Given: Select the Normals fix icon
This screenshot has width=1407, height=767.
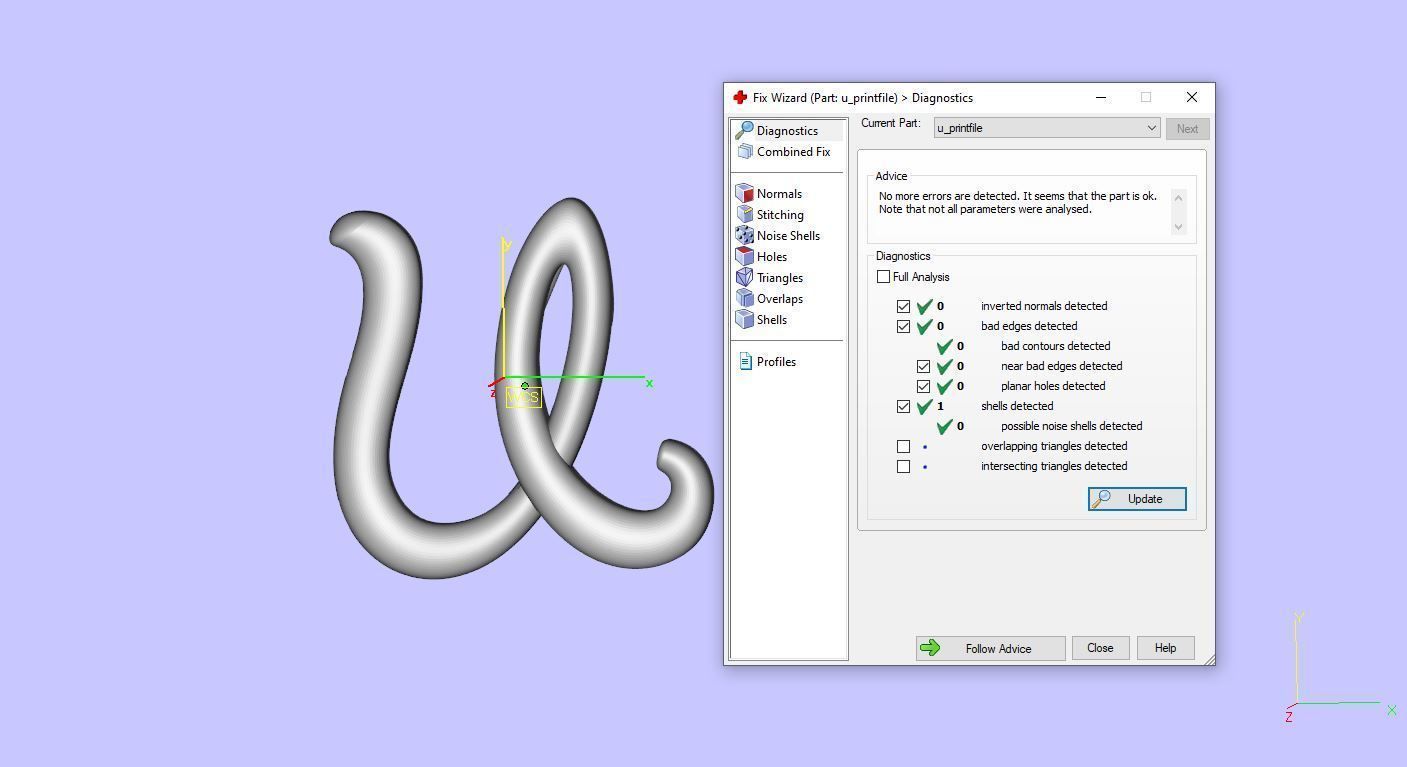Looking at the screenshot, I should coord(744,194).
